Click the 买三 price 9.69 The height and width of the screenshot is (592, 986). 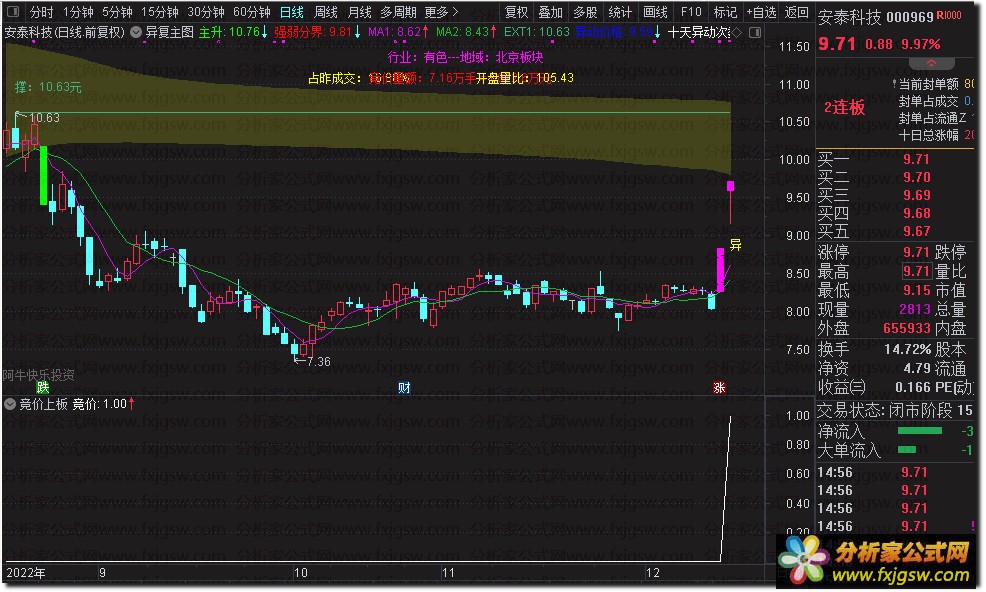coord(916,195)
